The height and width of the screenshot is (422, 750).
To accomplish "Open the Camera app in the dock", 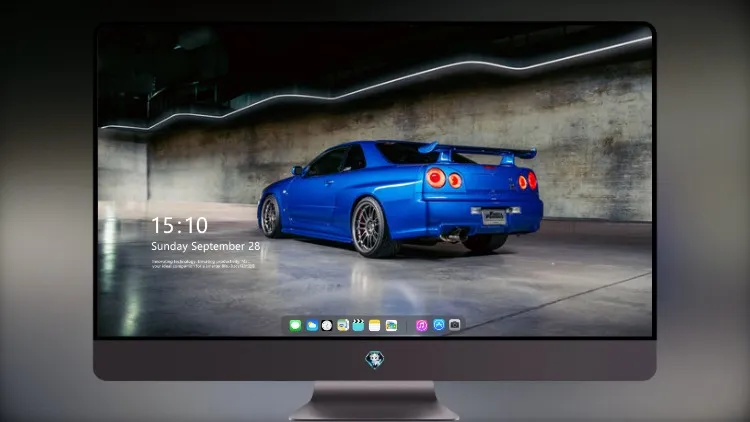I will (x=455, y=325).
